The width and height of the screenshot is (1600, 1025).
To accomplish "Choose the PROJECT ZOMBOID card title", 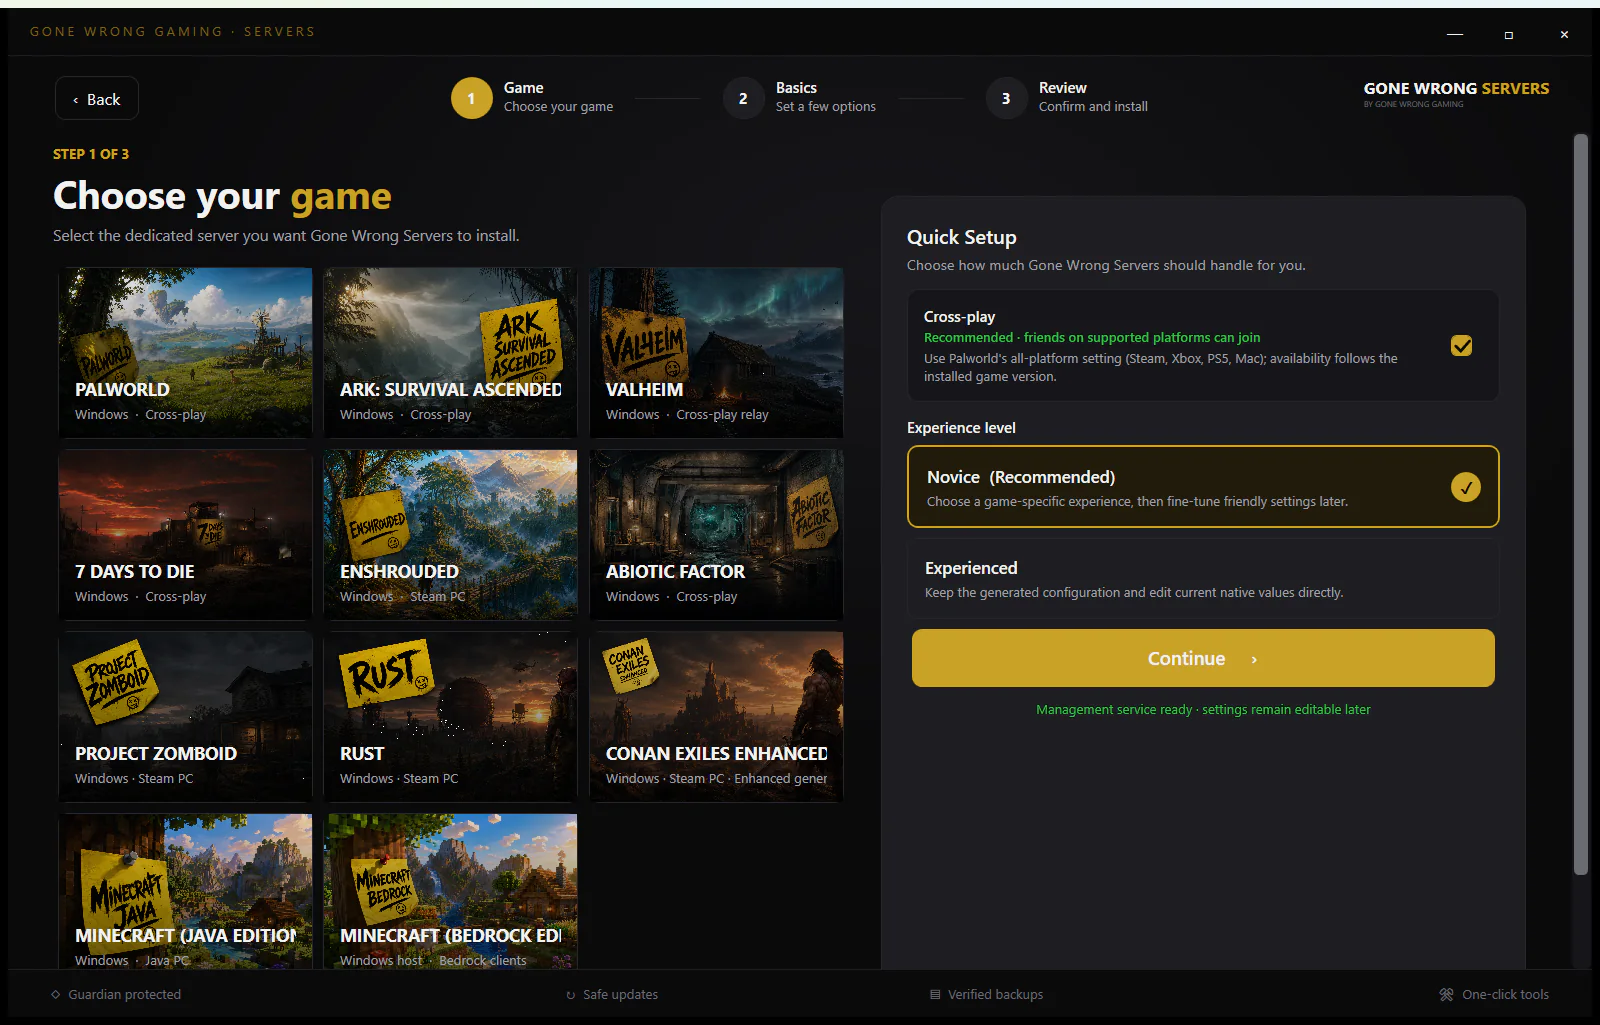I will click(156, 754).
